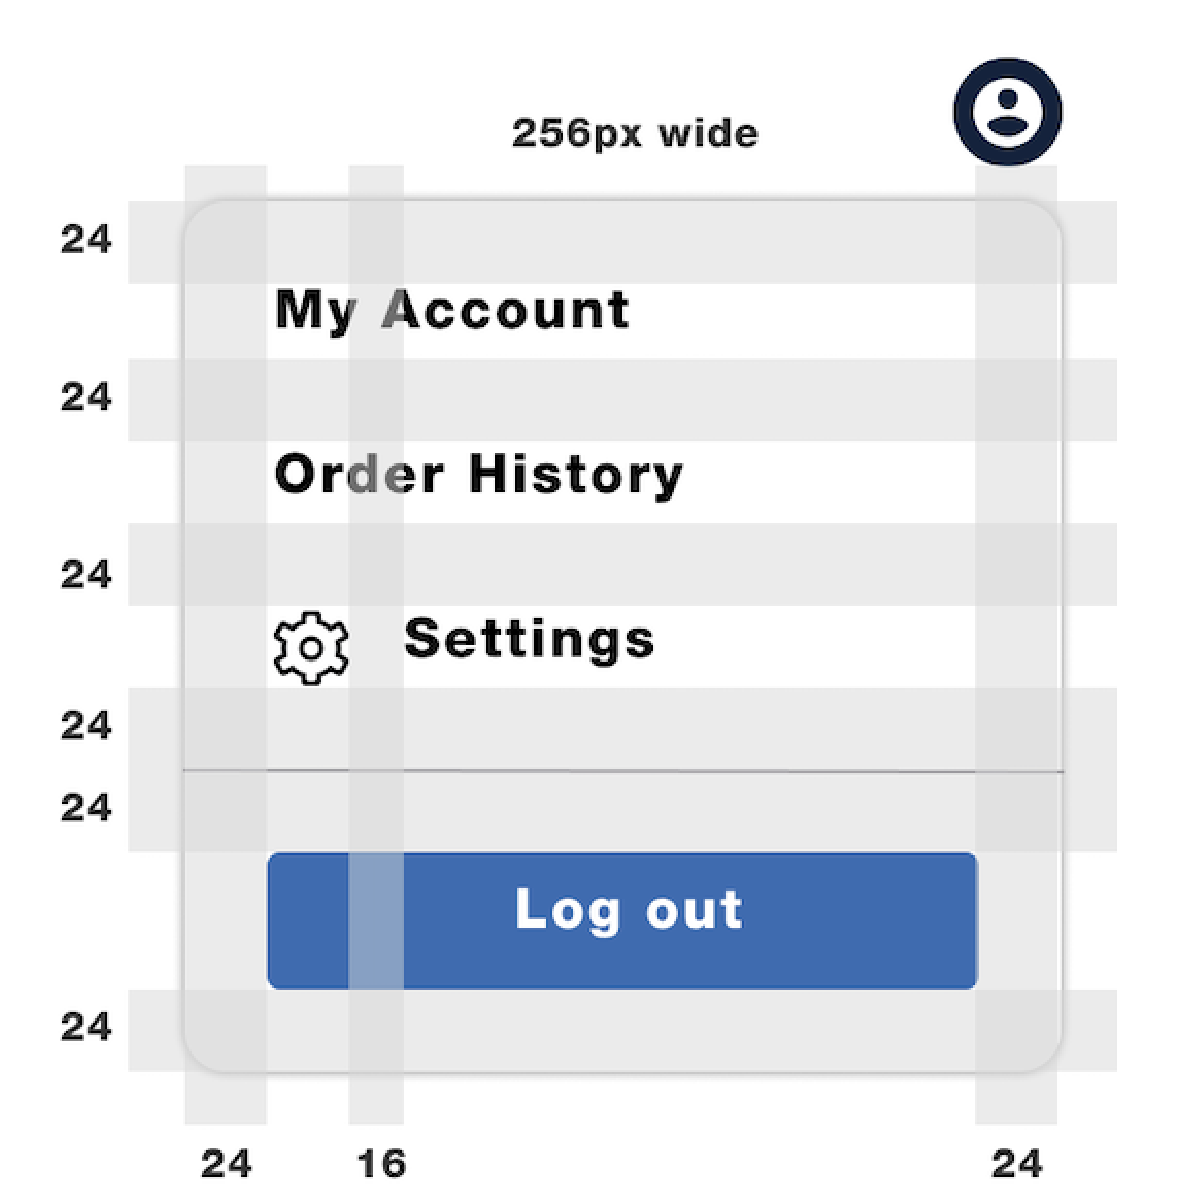Viewport: 1200px width, 1200px height.
Task: Click the profile avatar icon
Action: pyautogui.click(x=1007, y=111)
